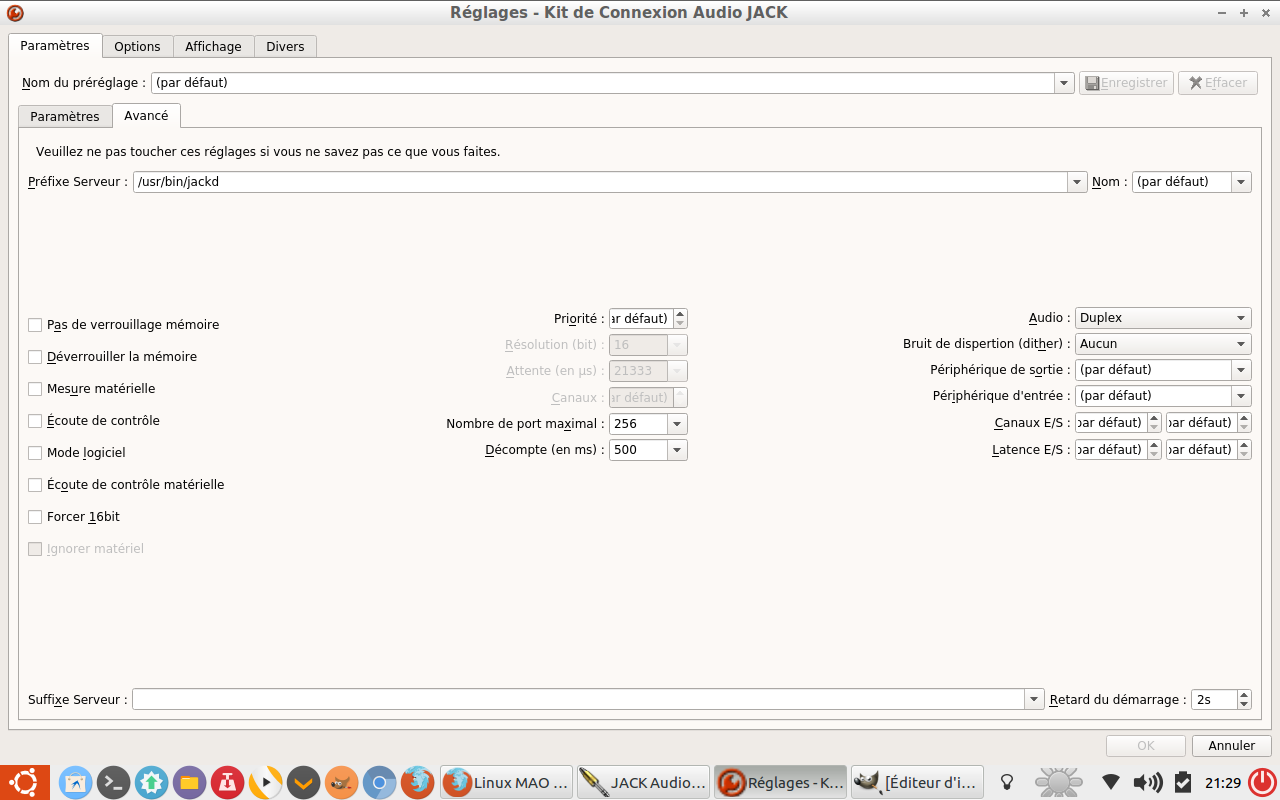Click the Suffixe Serveur text field
The height and width of the screenshot is (800, 1280).
578,700
